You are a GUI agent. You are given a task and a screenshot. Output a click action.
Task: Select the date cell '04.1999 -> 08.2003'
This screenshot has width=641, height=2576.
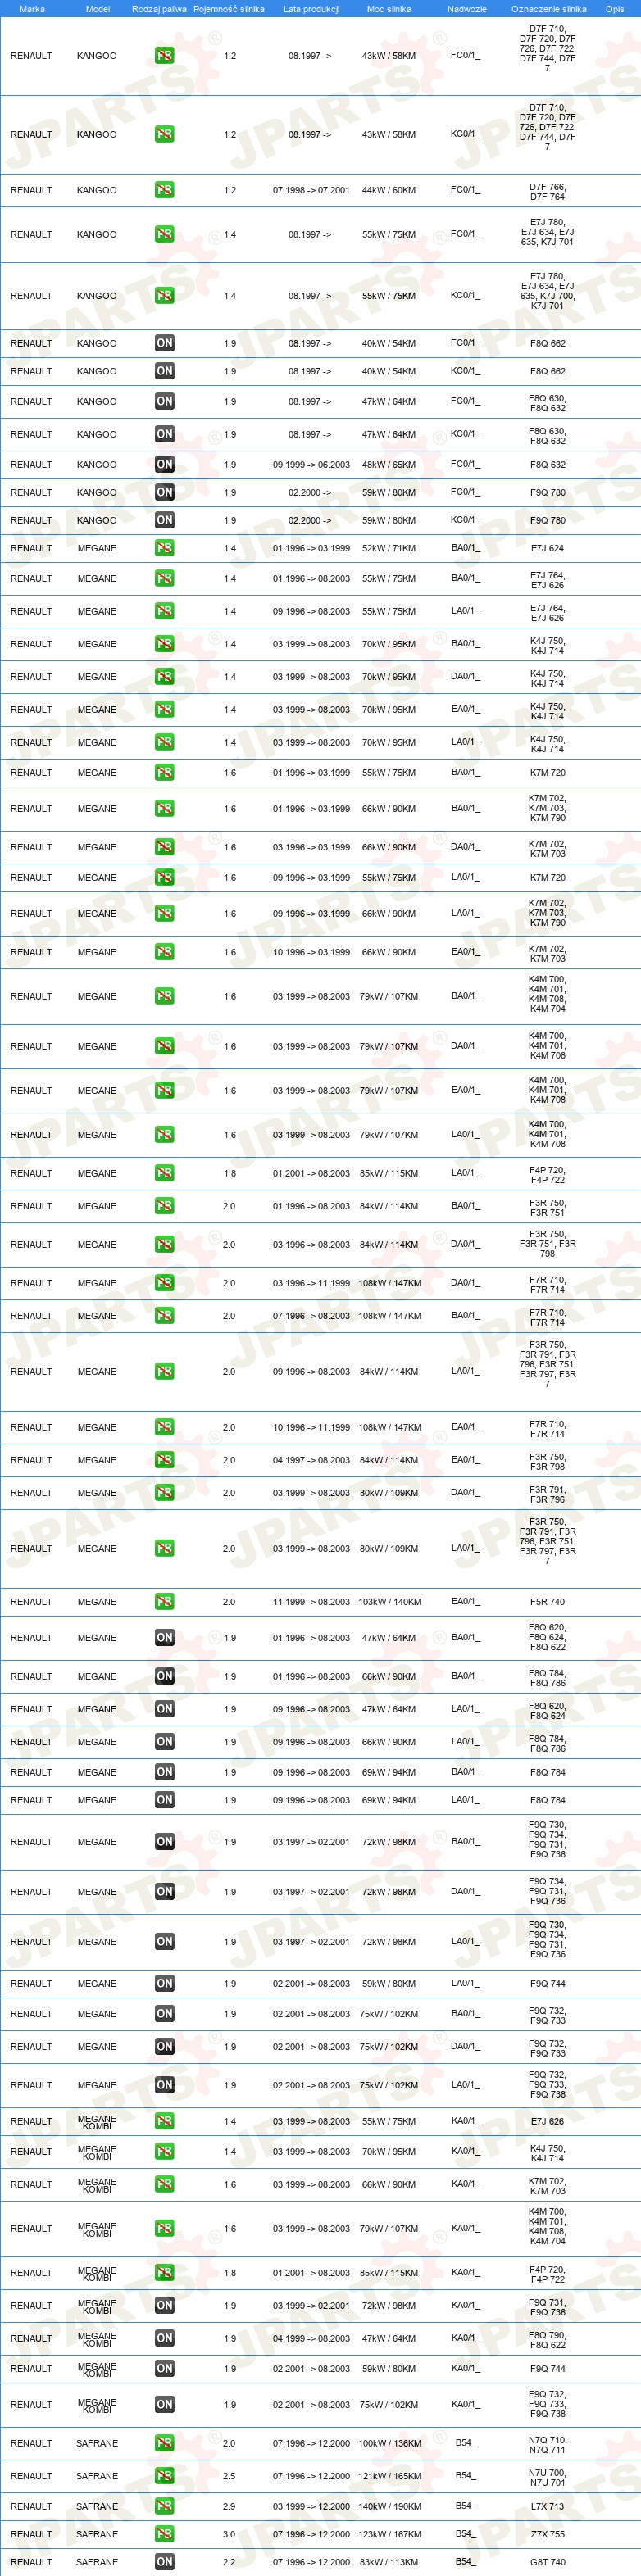[311, 2339]
